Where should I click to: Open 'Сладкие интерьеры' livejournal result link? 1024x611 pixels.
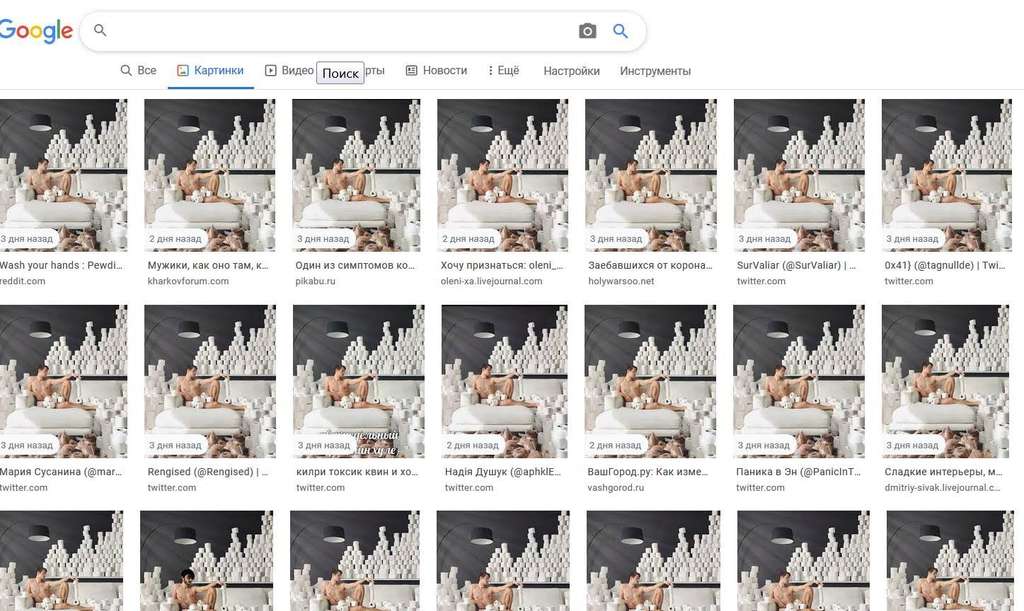point(943,472)
